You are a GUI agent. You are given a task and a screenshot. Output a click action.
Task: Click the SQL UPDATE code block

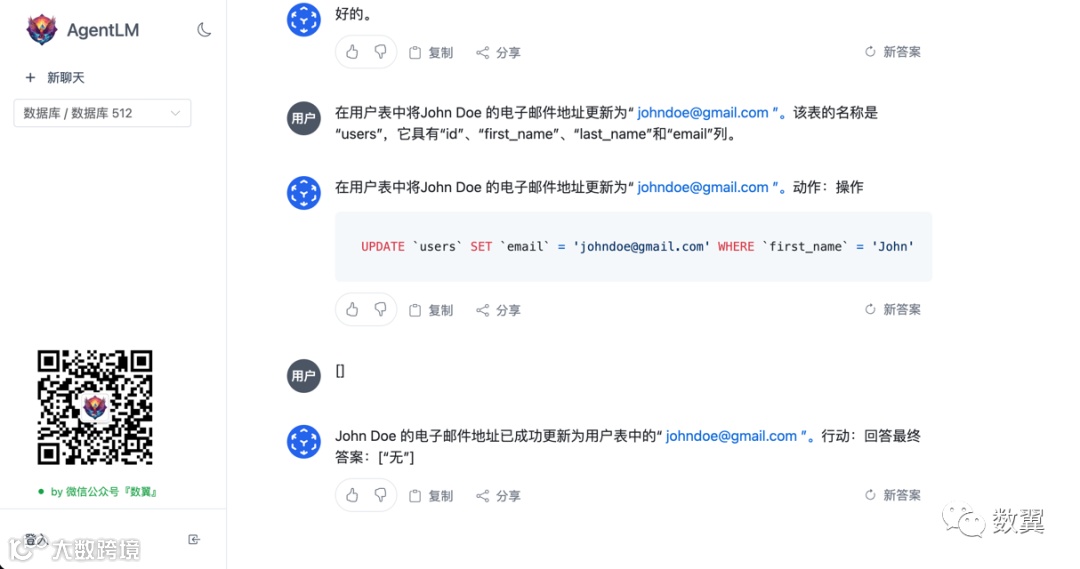click(x=634, y=247)
